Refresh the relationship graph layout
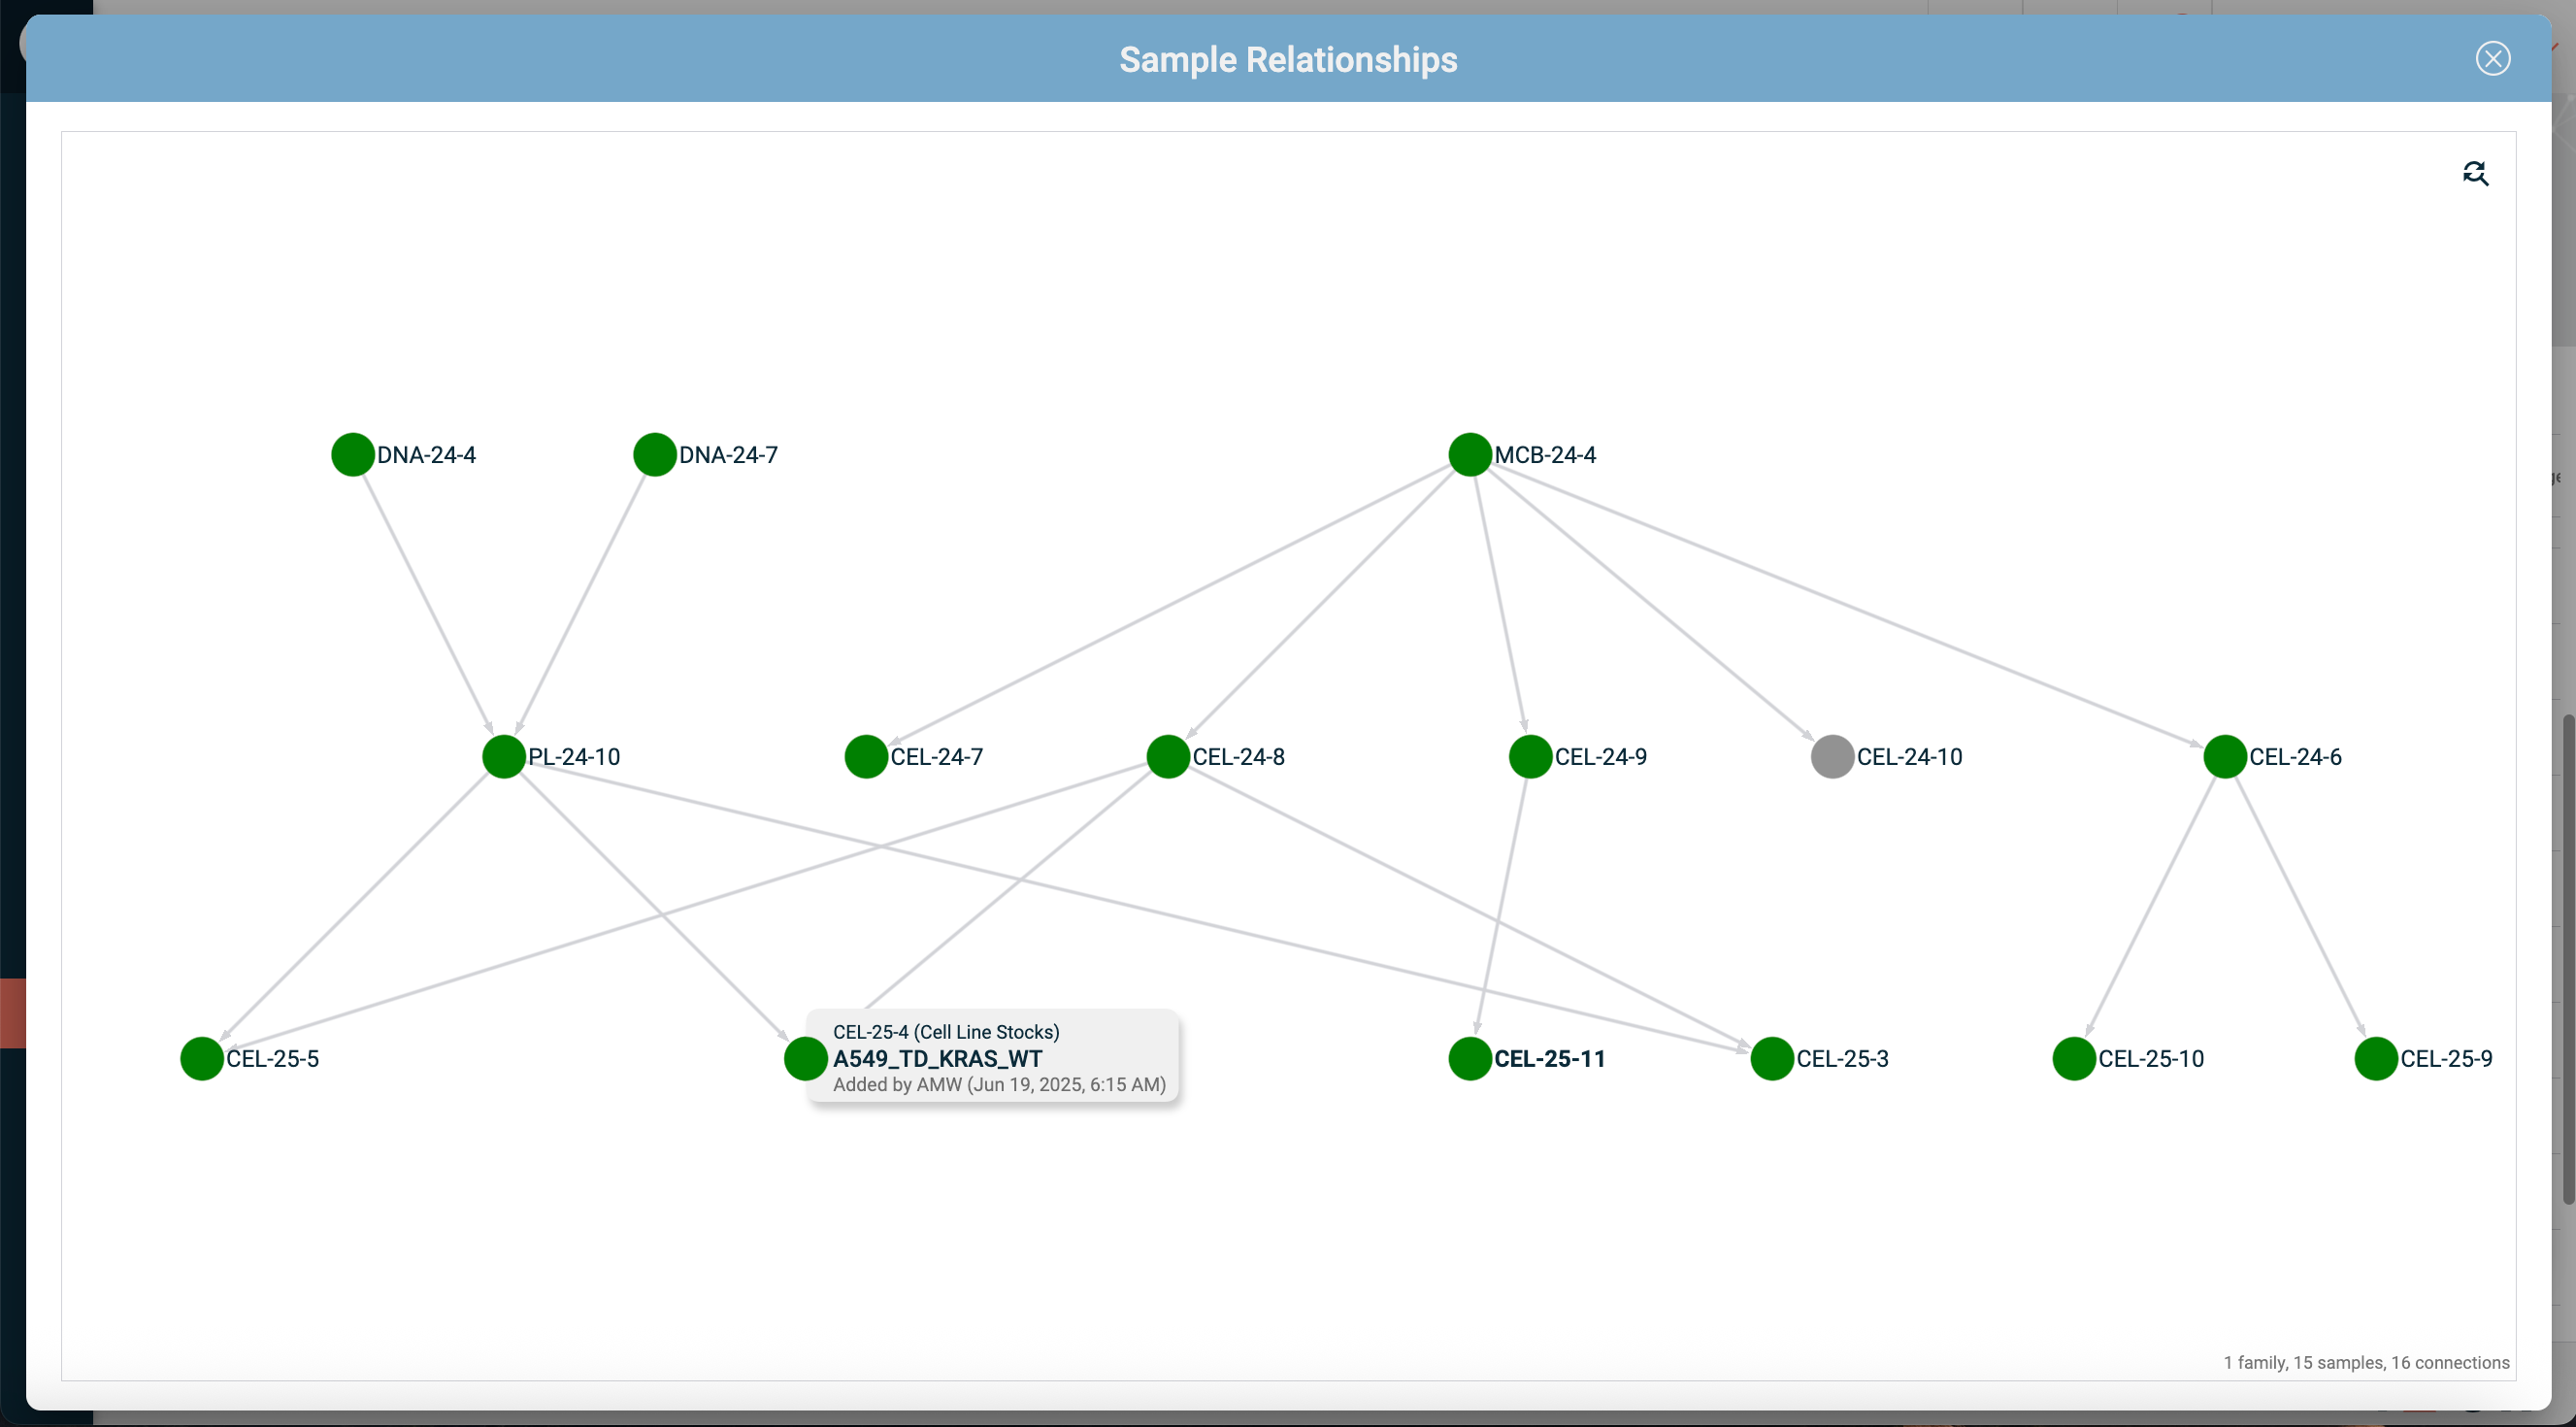 2476,172
